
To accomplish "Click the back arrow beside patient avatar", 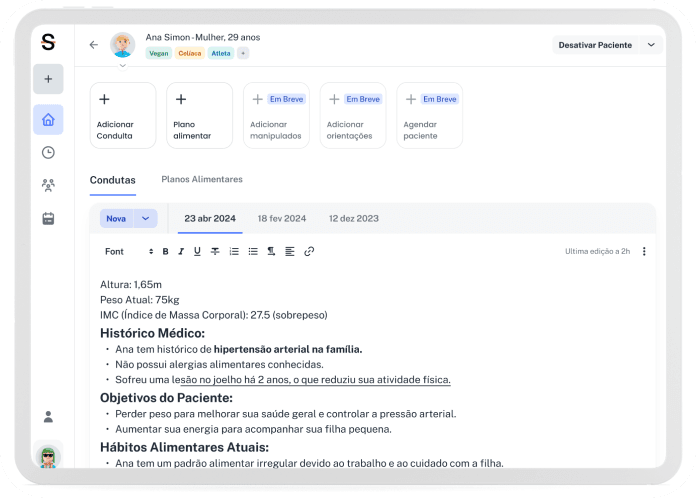I will pyautogui.click(x=94, y=45).
